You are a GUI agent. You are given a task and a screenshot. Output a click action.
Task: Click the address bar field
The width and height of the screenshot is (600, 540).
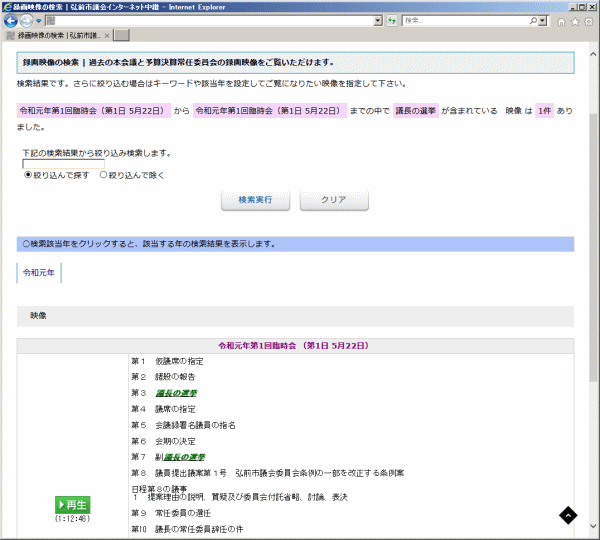pos(214,21)
